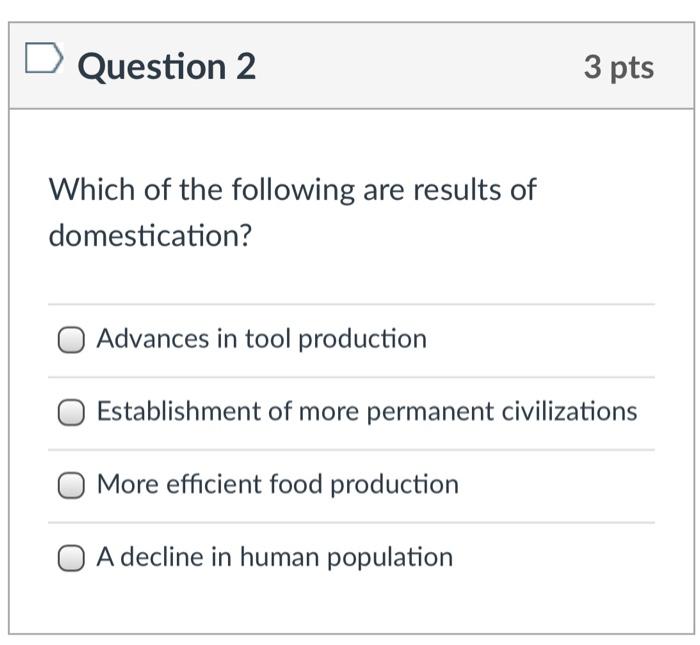Click the 'Advances in tool production' label text
The image size is (700, 645).
point(261,339)
